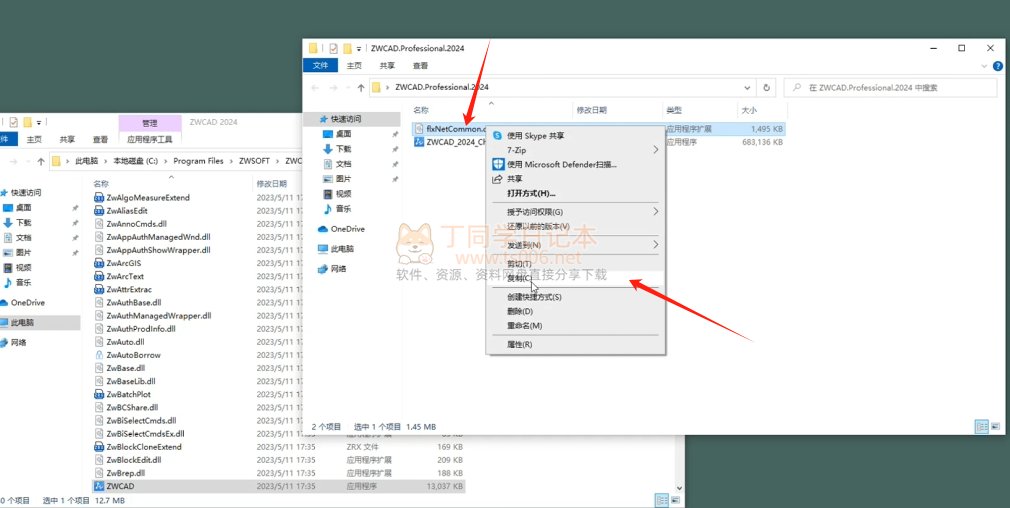The image size is (1010, 508).
Task: Open the 查看 tab in ZWCAD.Professional.2024 window
Action: click(421, 66)
